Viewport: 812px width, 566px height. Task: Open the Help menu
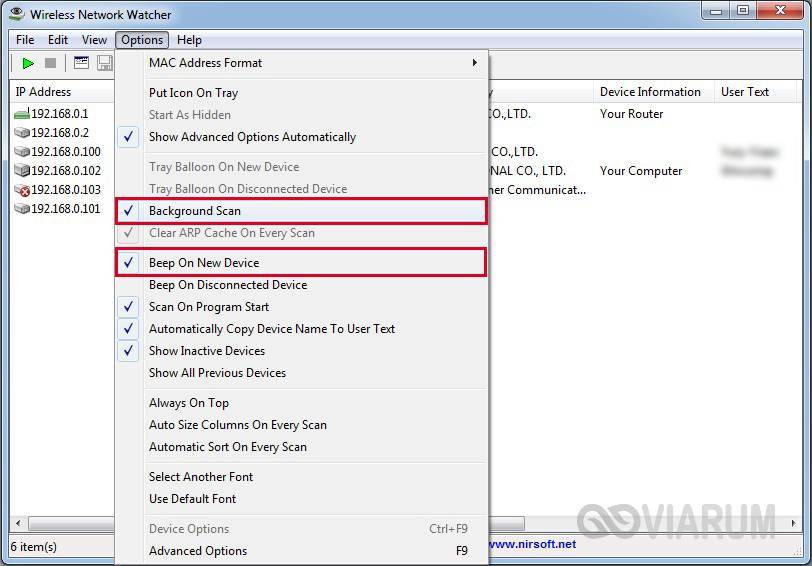(x=189, y=40)
